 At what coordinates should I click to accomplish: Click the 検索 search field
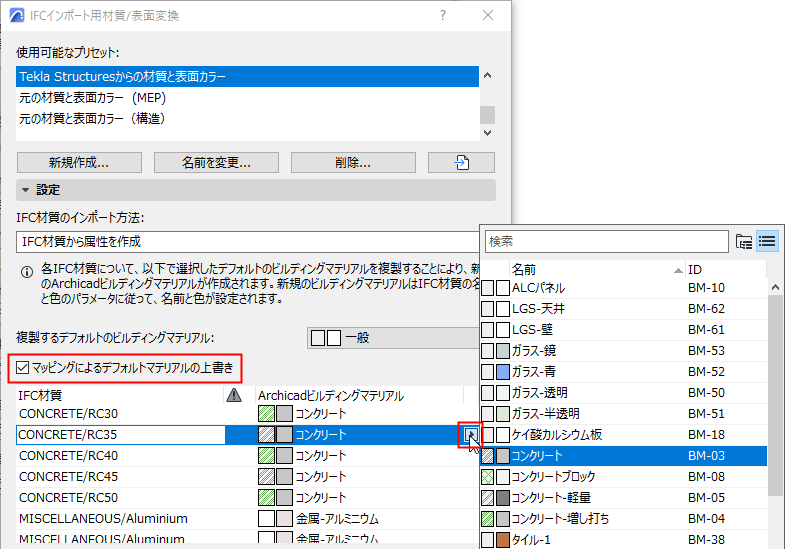click(x=606, y=242)
